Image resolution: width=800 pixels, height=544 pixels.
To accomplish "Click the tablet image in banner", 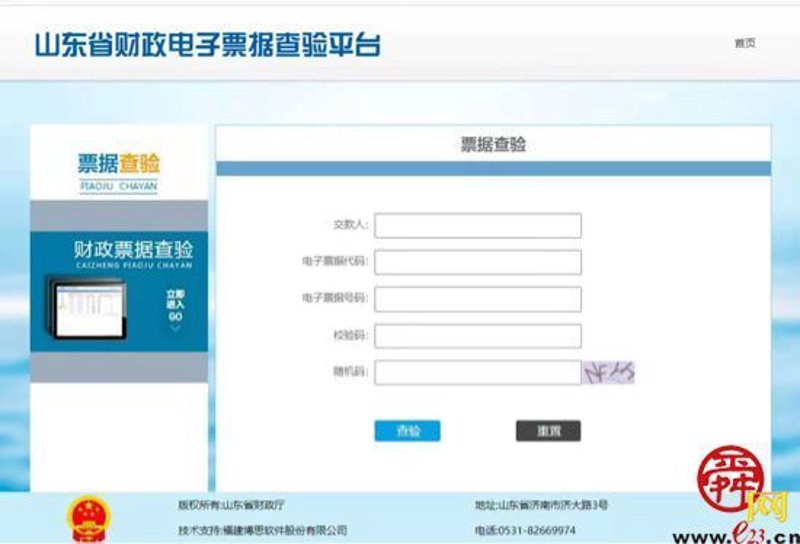I will [88, 309].
